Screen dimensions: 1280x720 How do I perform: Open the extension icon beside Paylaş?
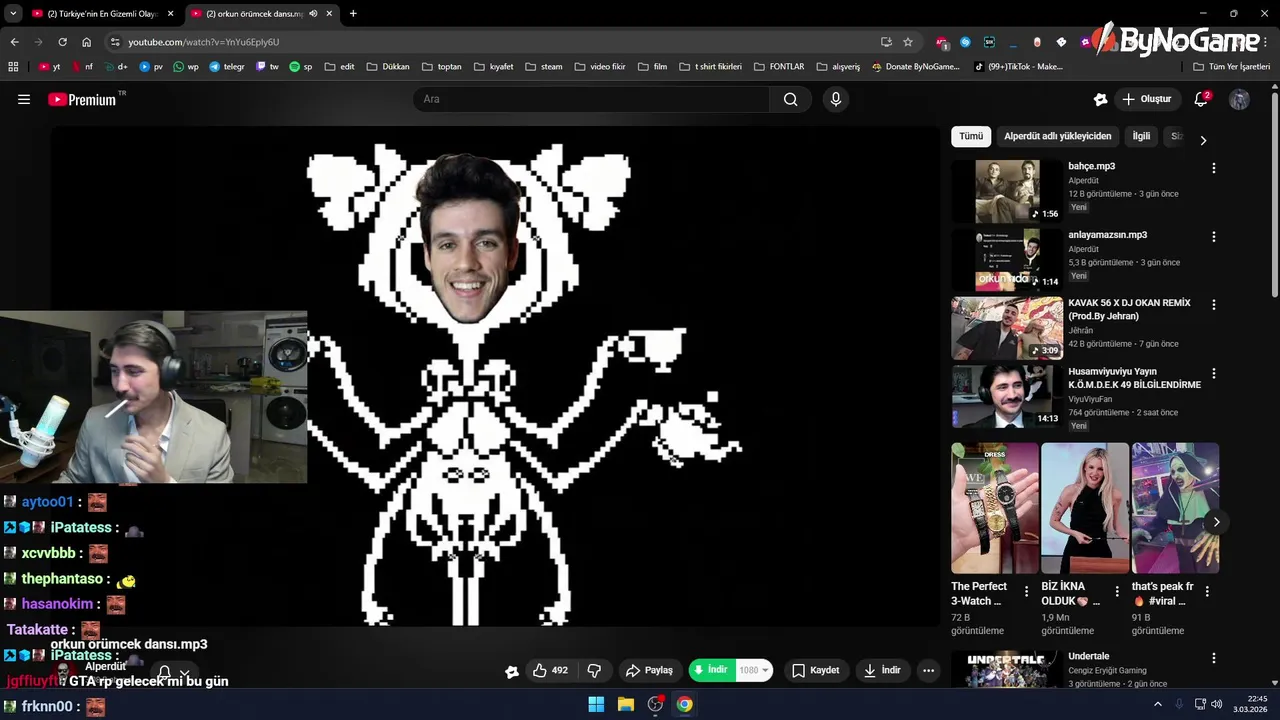tap(512, 671)
